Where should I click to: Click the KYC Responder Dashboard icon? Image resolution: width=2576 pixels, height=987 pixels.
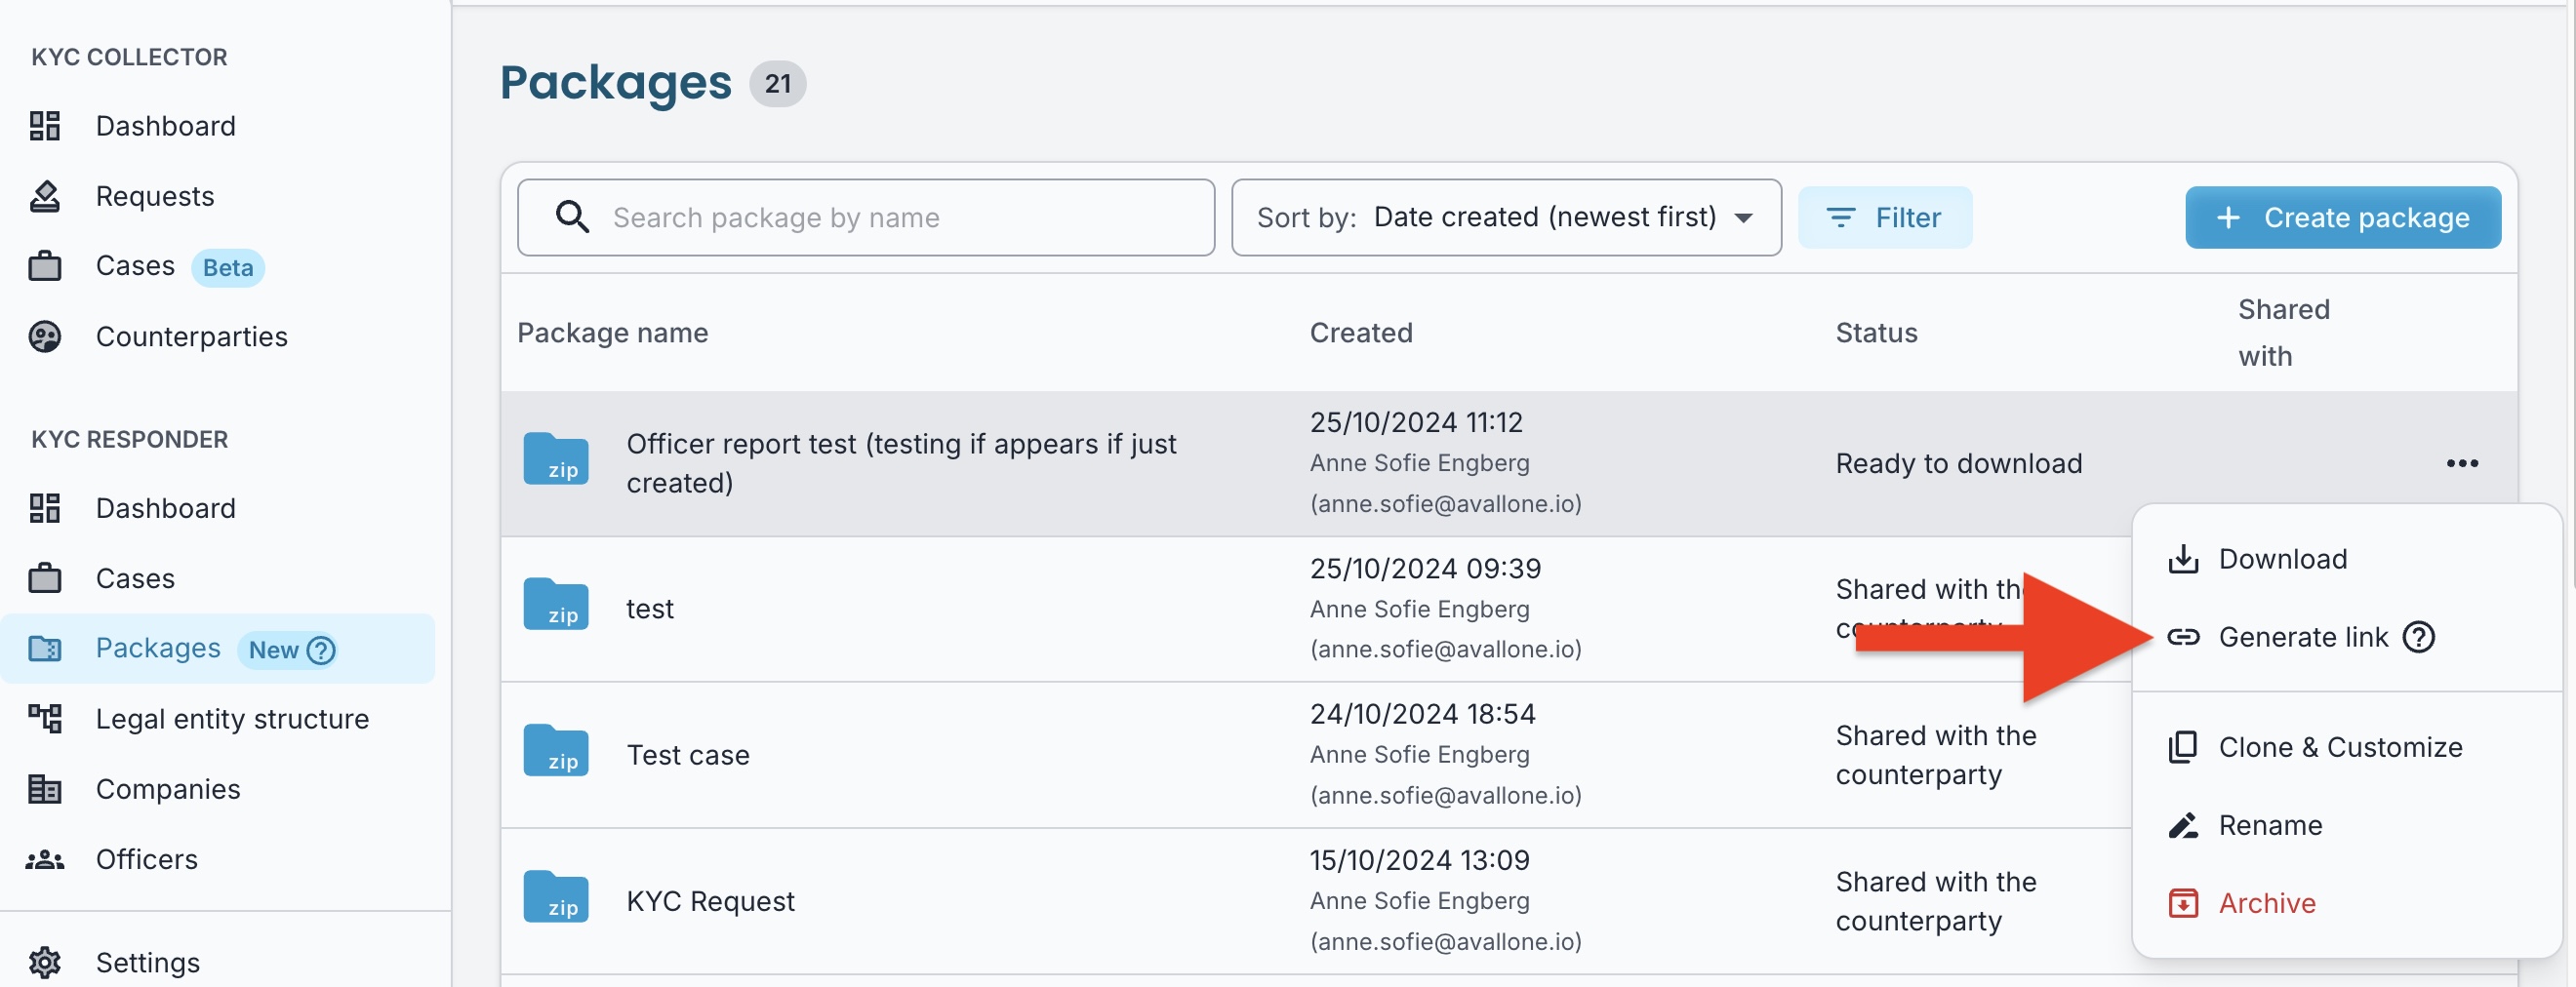click(45, 508)
